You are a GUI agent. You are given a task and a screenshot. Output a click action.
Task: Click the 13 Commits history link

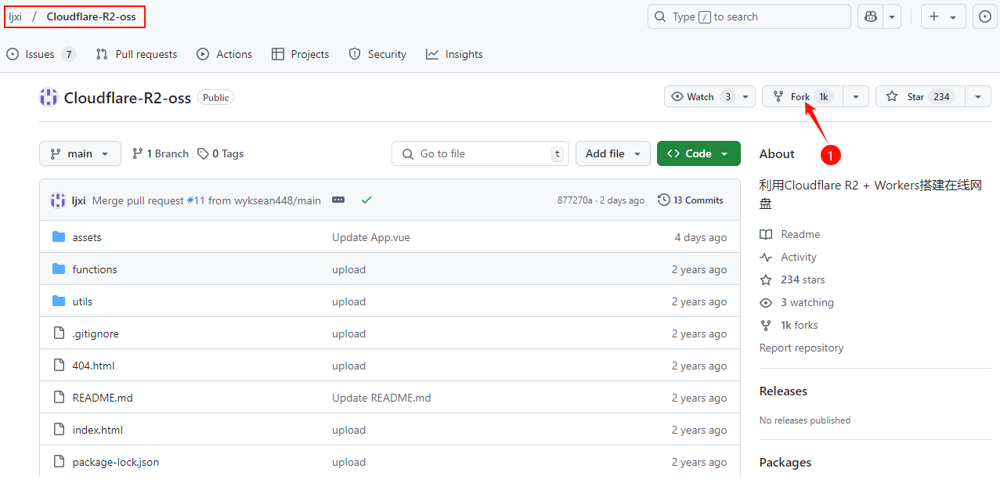click(690, 200)
